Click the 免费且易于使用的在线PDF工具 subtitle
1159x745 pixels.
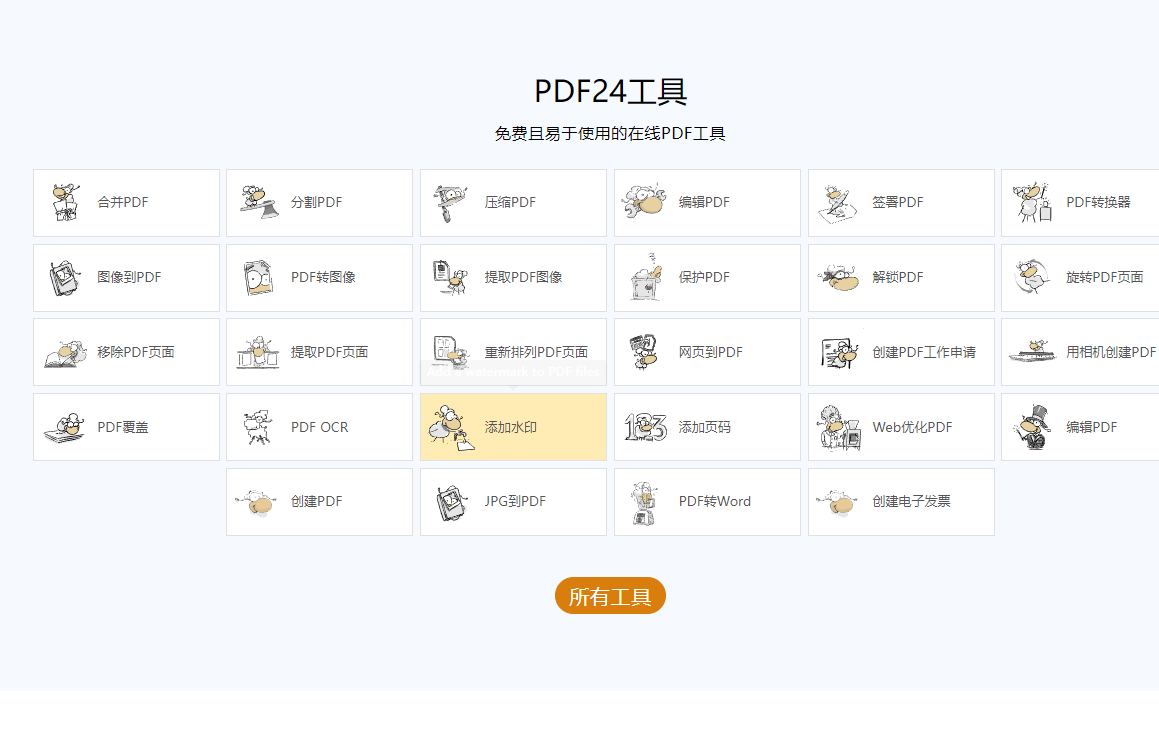point(610,134)
